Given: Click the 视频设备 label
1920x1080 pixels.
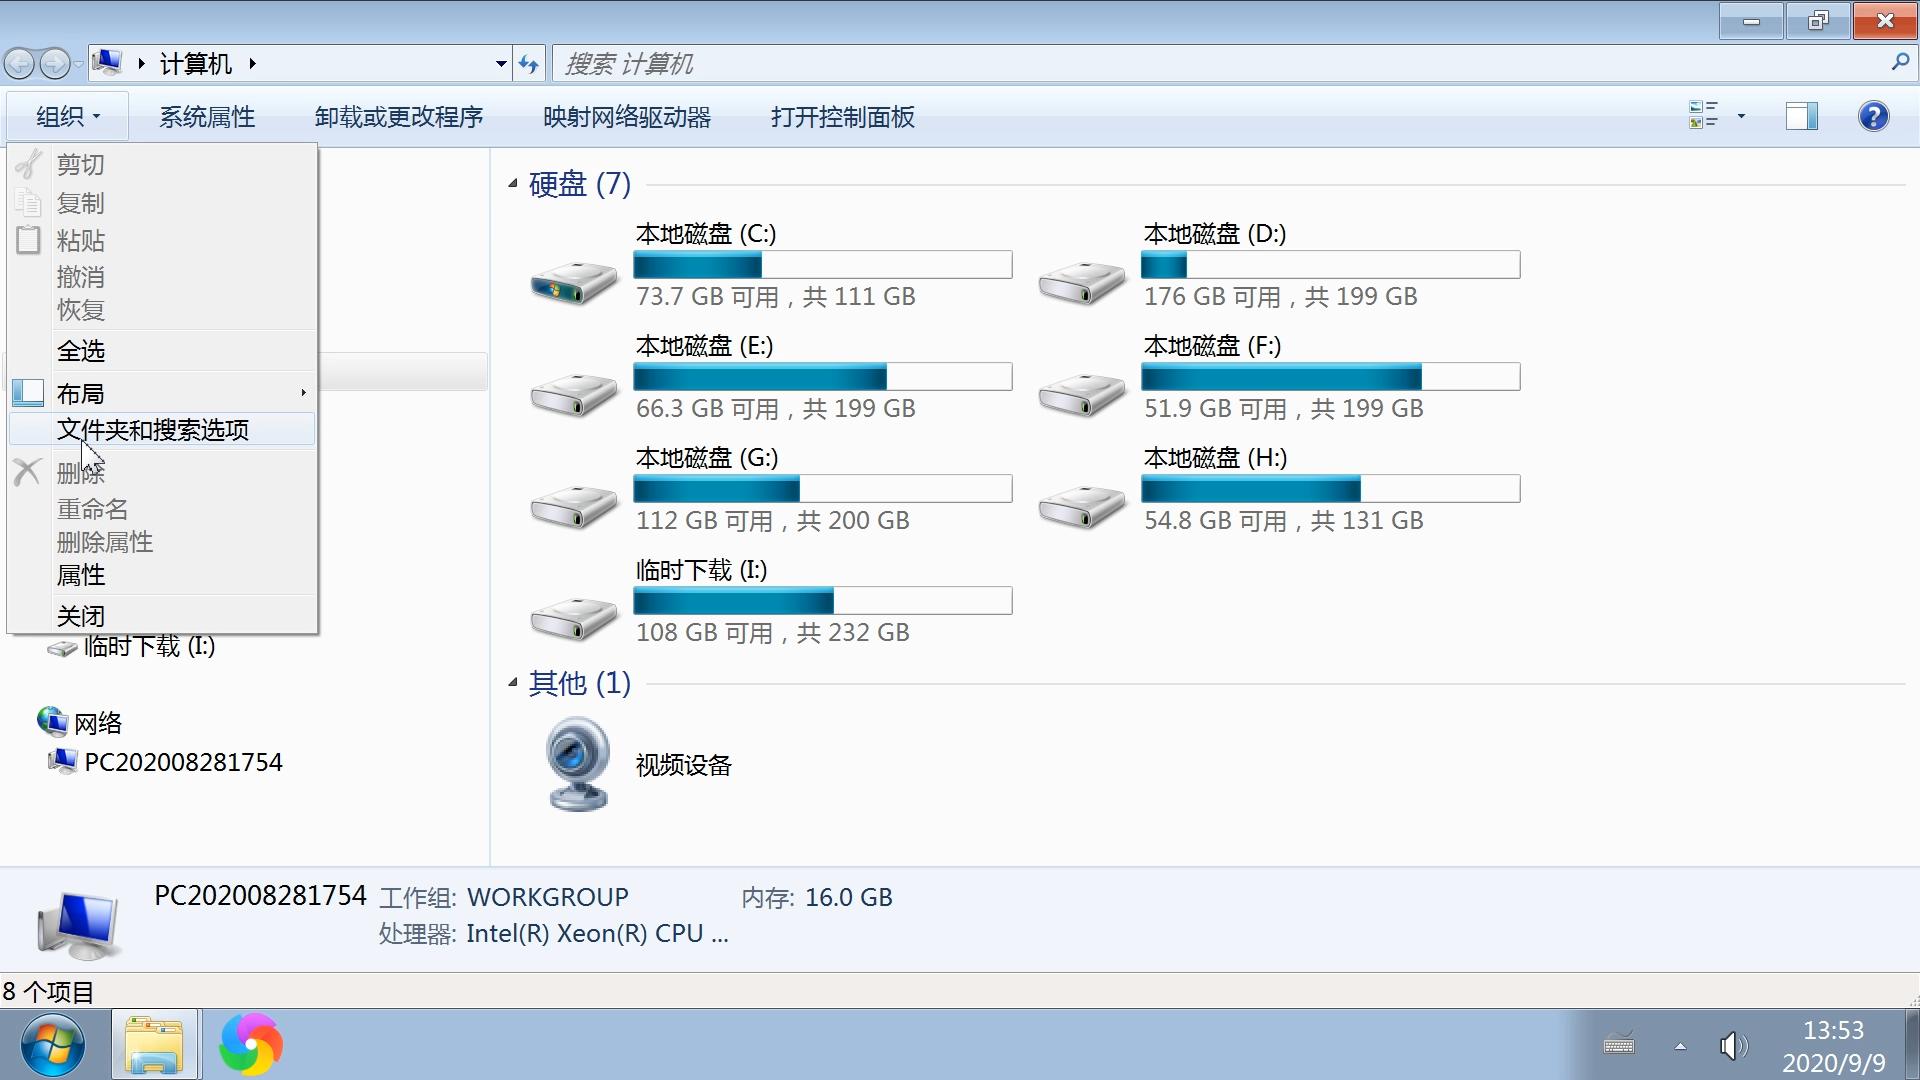Looking at the screenshot, I should click(x=684, y=765).
